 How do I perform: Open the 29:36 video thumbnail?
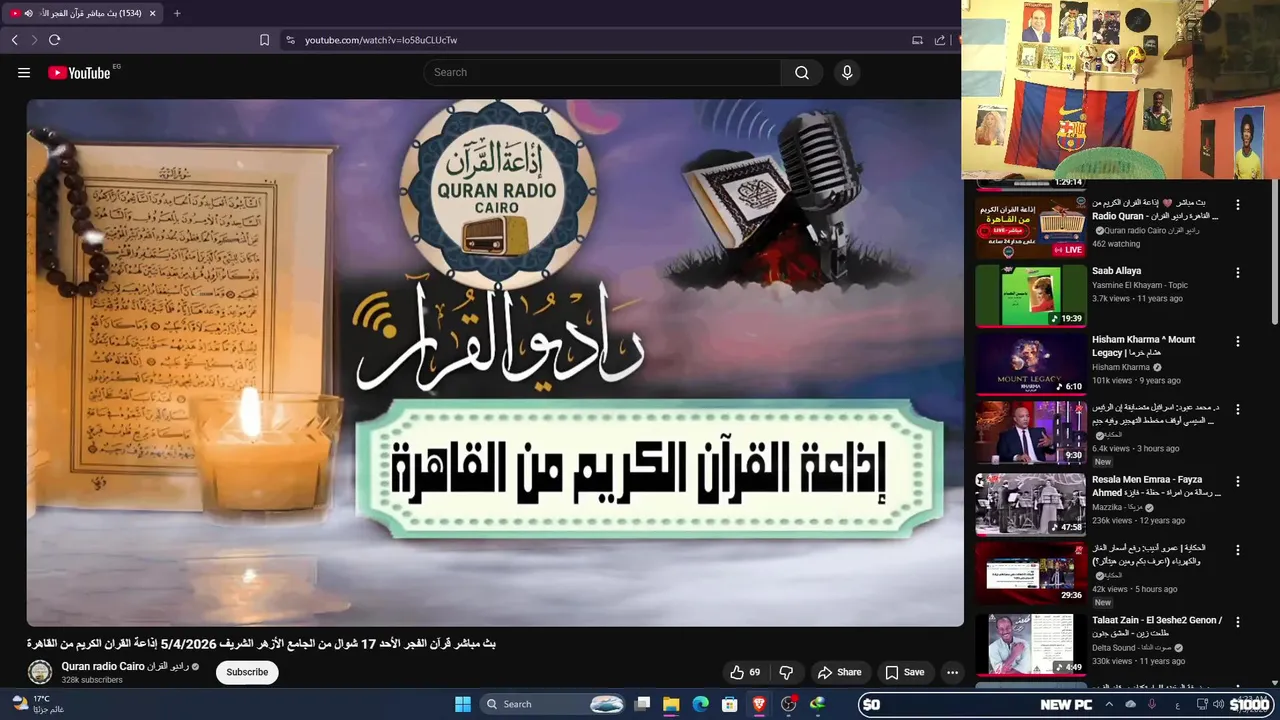(x=1031, y=573)
